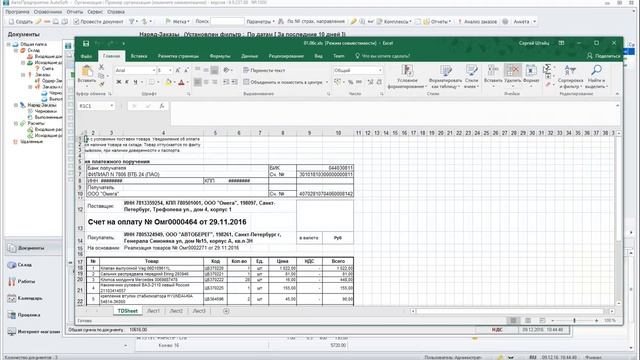Click the Paste (Вставить) clipboard icon
Viewport: 640px width, 360px height.
[x=87, y=71]
